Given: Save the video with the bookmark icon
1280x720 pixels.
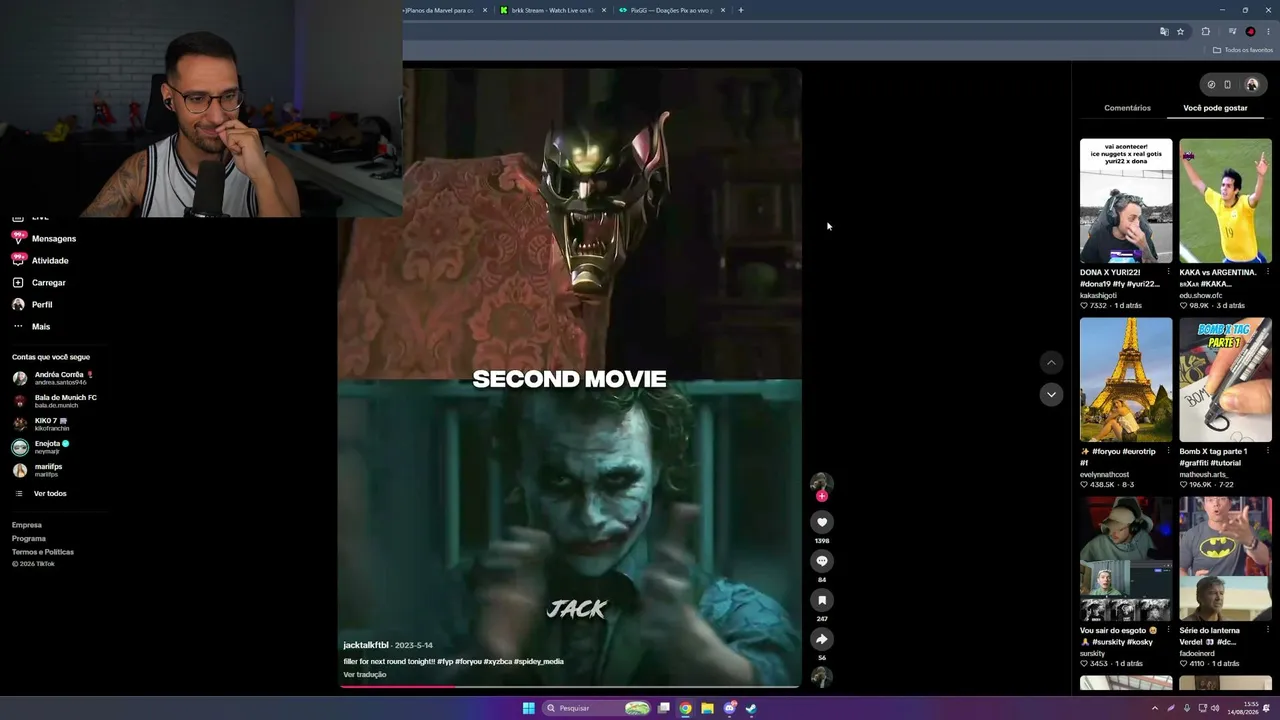Looking at the screenshot, I should tap(822, 600).
